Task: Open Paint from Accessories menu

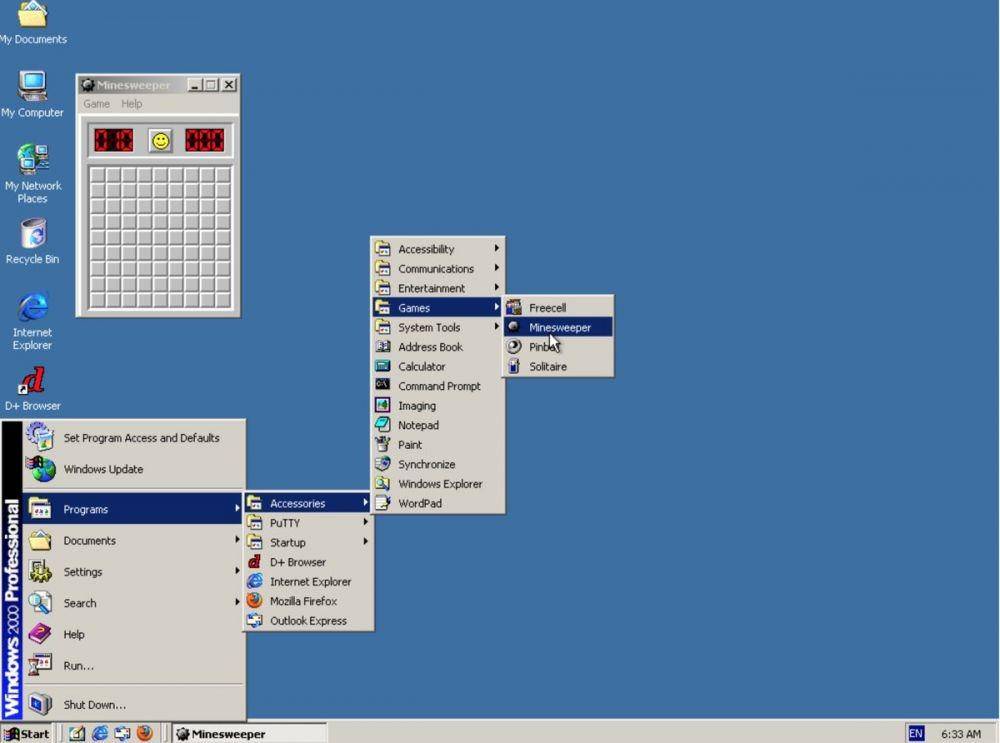Action: point(438,445)
